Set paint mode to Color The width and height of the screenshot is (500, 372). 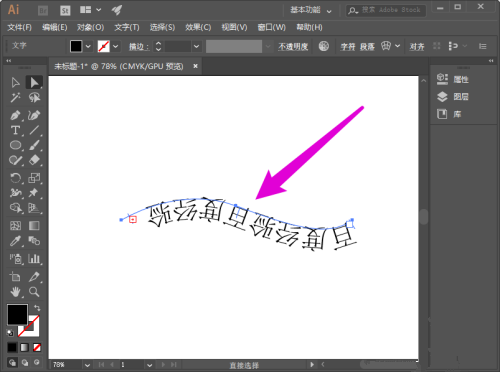tap(12, 348)
